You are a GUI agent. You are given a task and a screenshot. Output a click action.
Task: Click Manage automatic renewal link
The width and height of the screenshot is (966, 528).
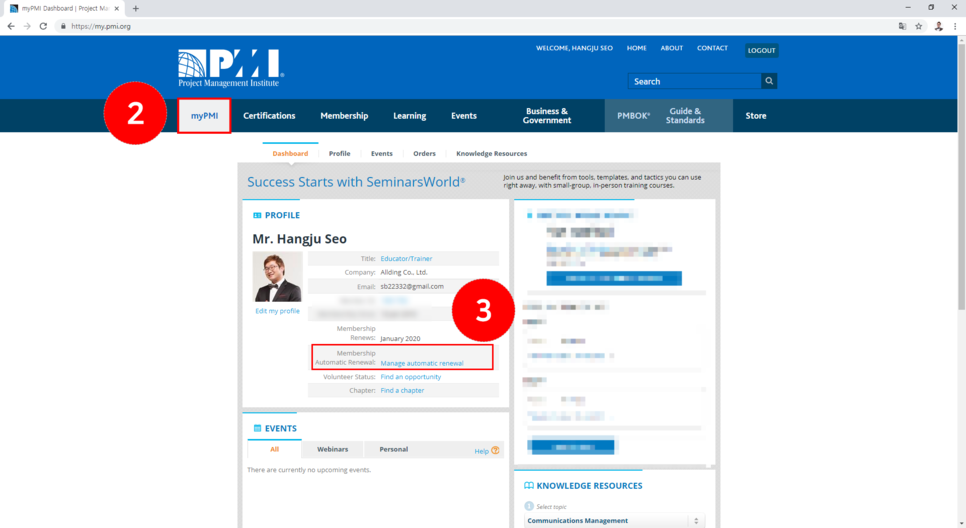pos(421,364)
